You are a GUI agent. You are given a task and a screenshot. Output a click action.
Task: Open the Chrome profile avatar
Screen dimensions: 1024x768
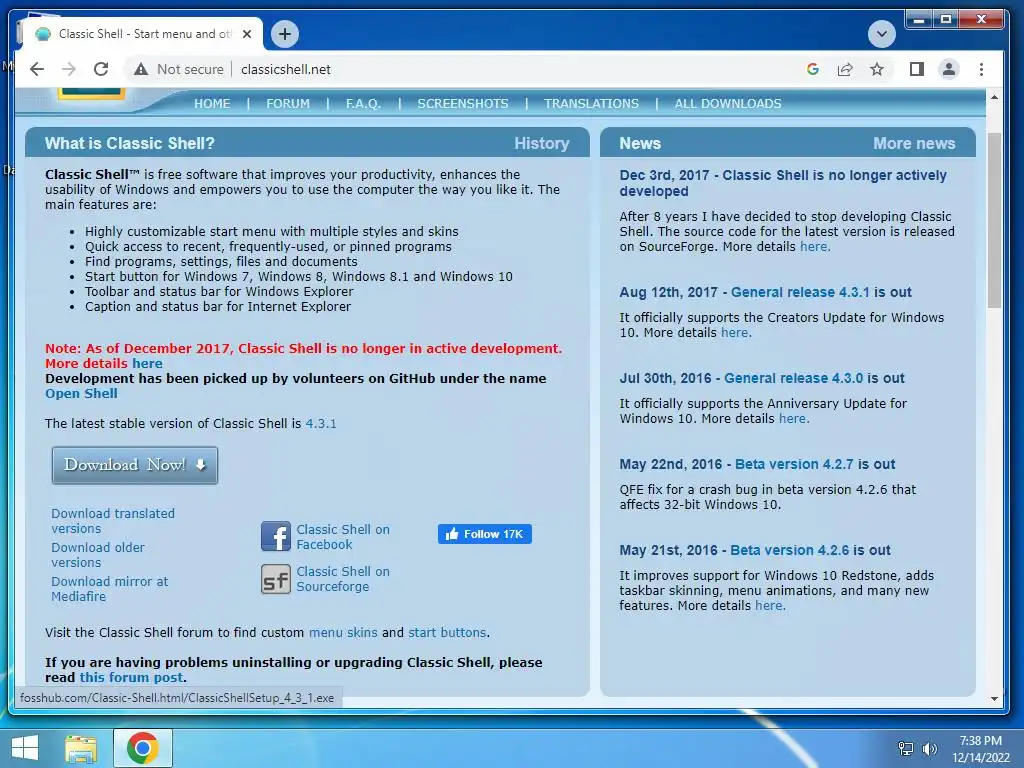click(x=949, y=69)
